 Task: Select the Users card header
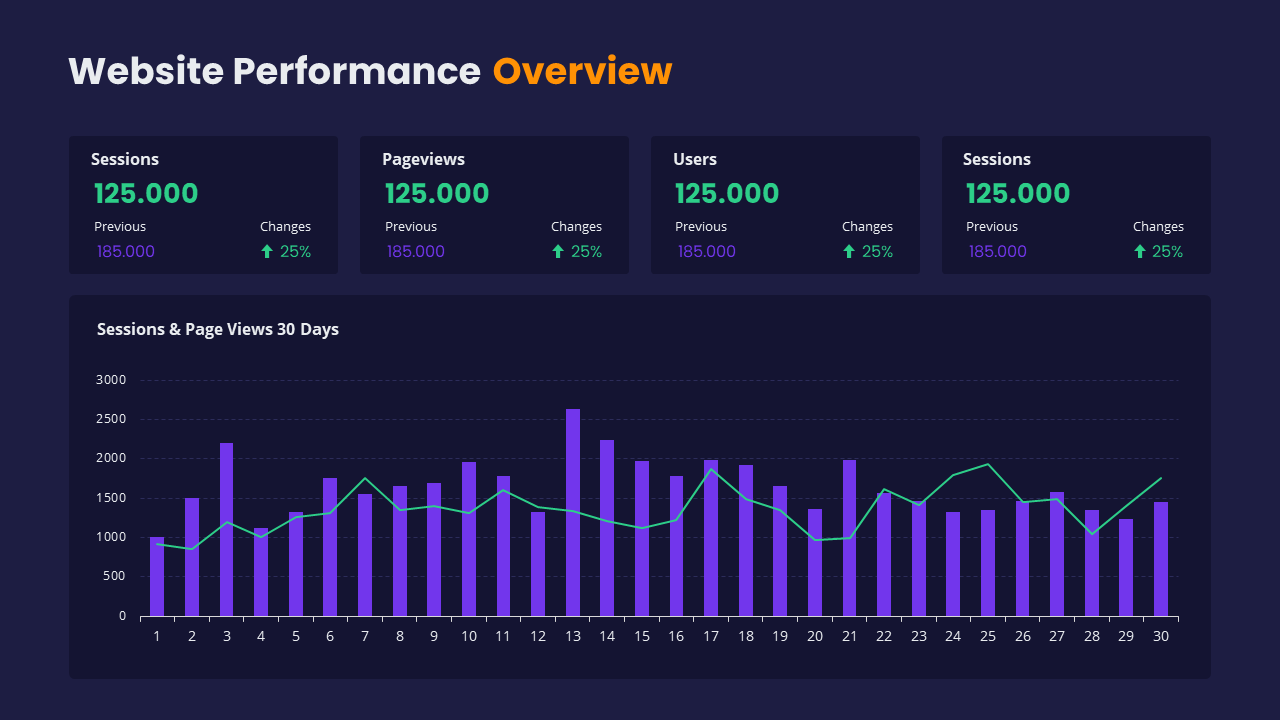click(695, 159)
